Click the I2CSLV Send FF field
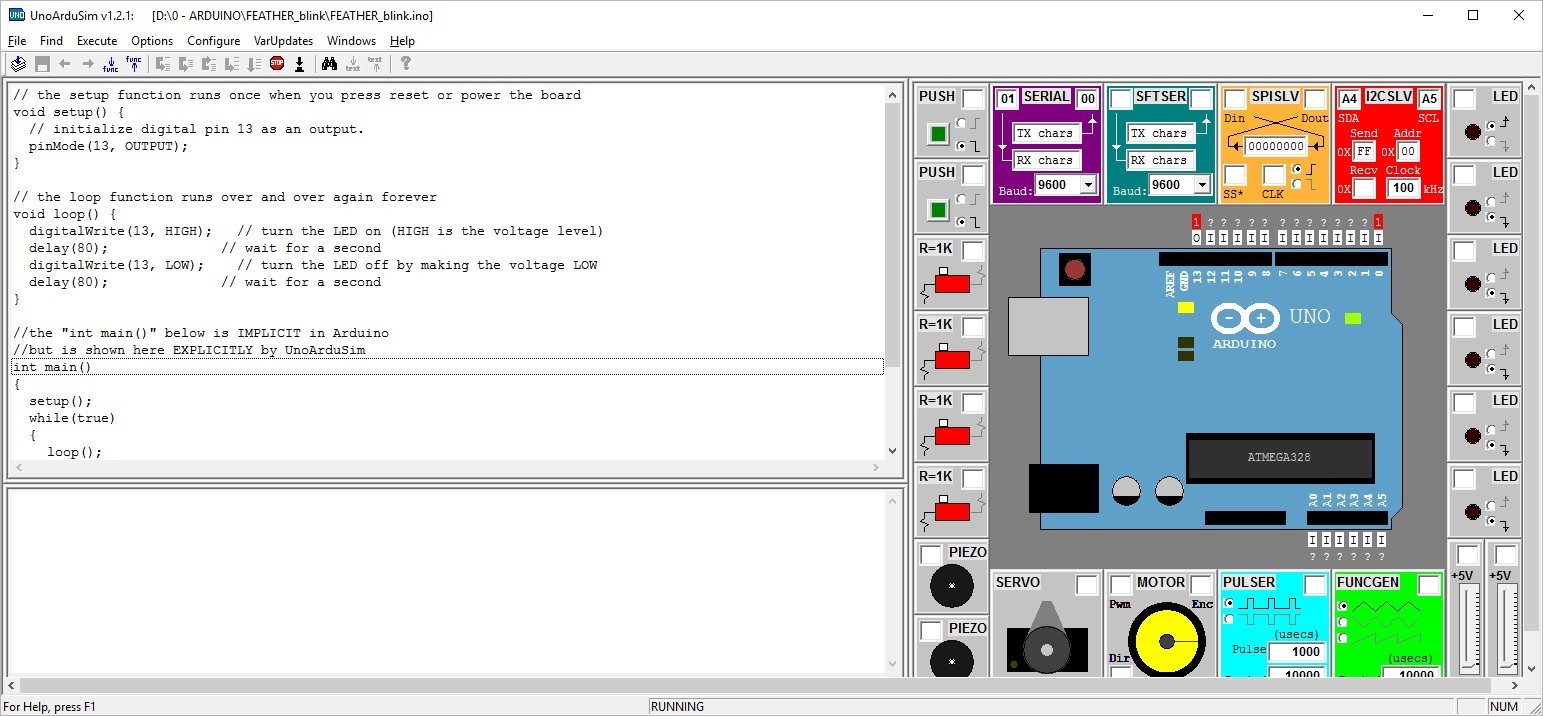Screen dimensions: 1543x716 point(1364,151)
